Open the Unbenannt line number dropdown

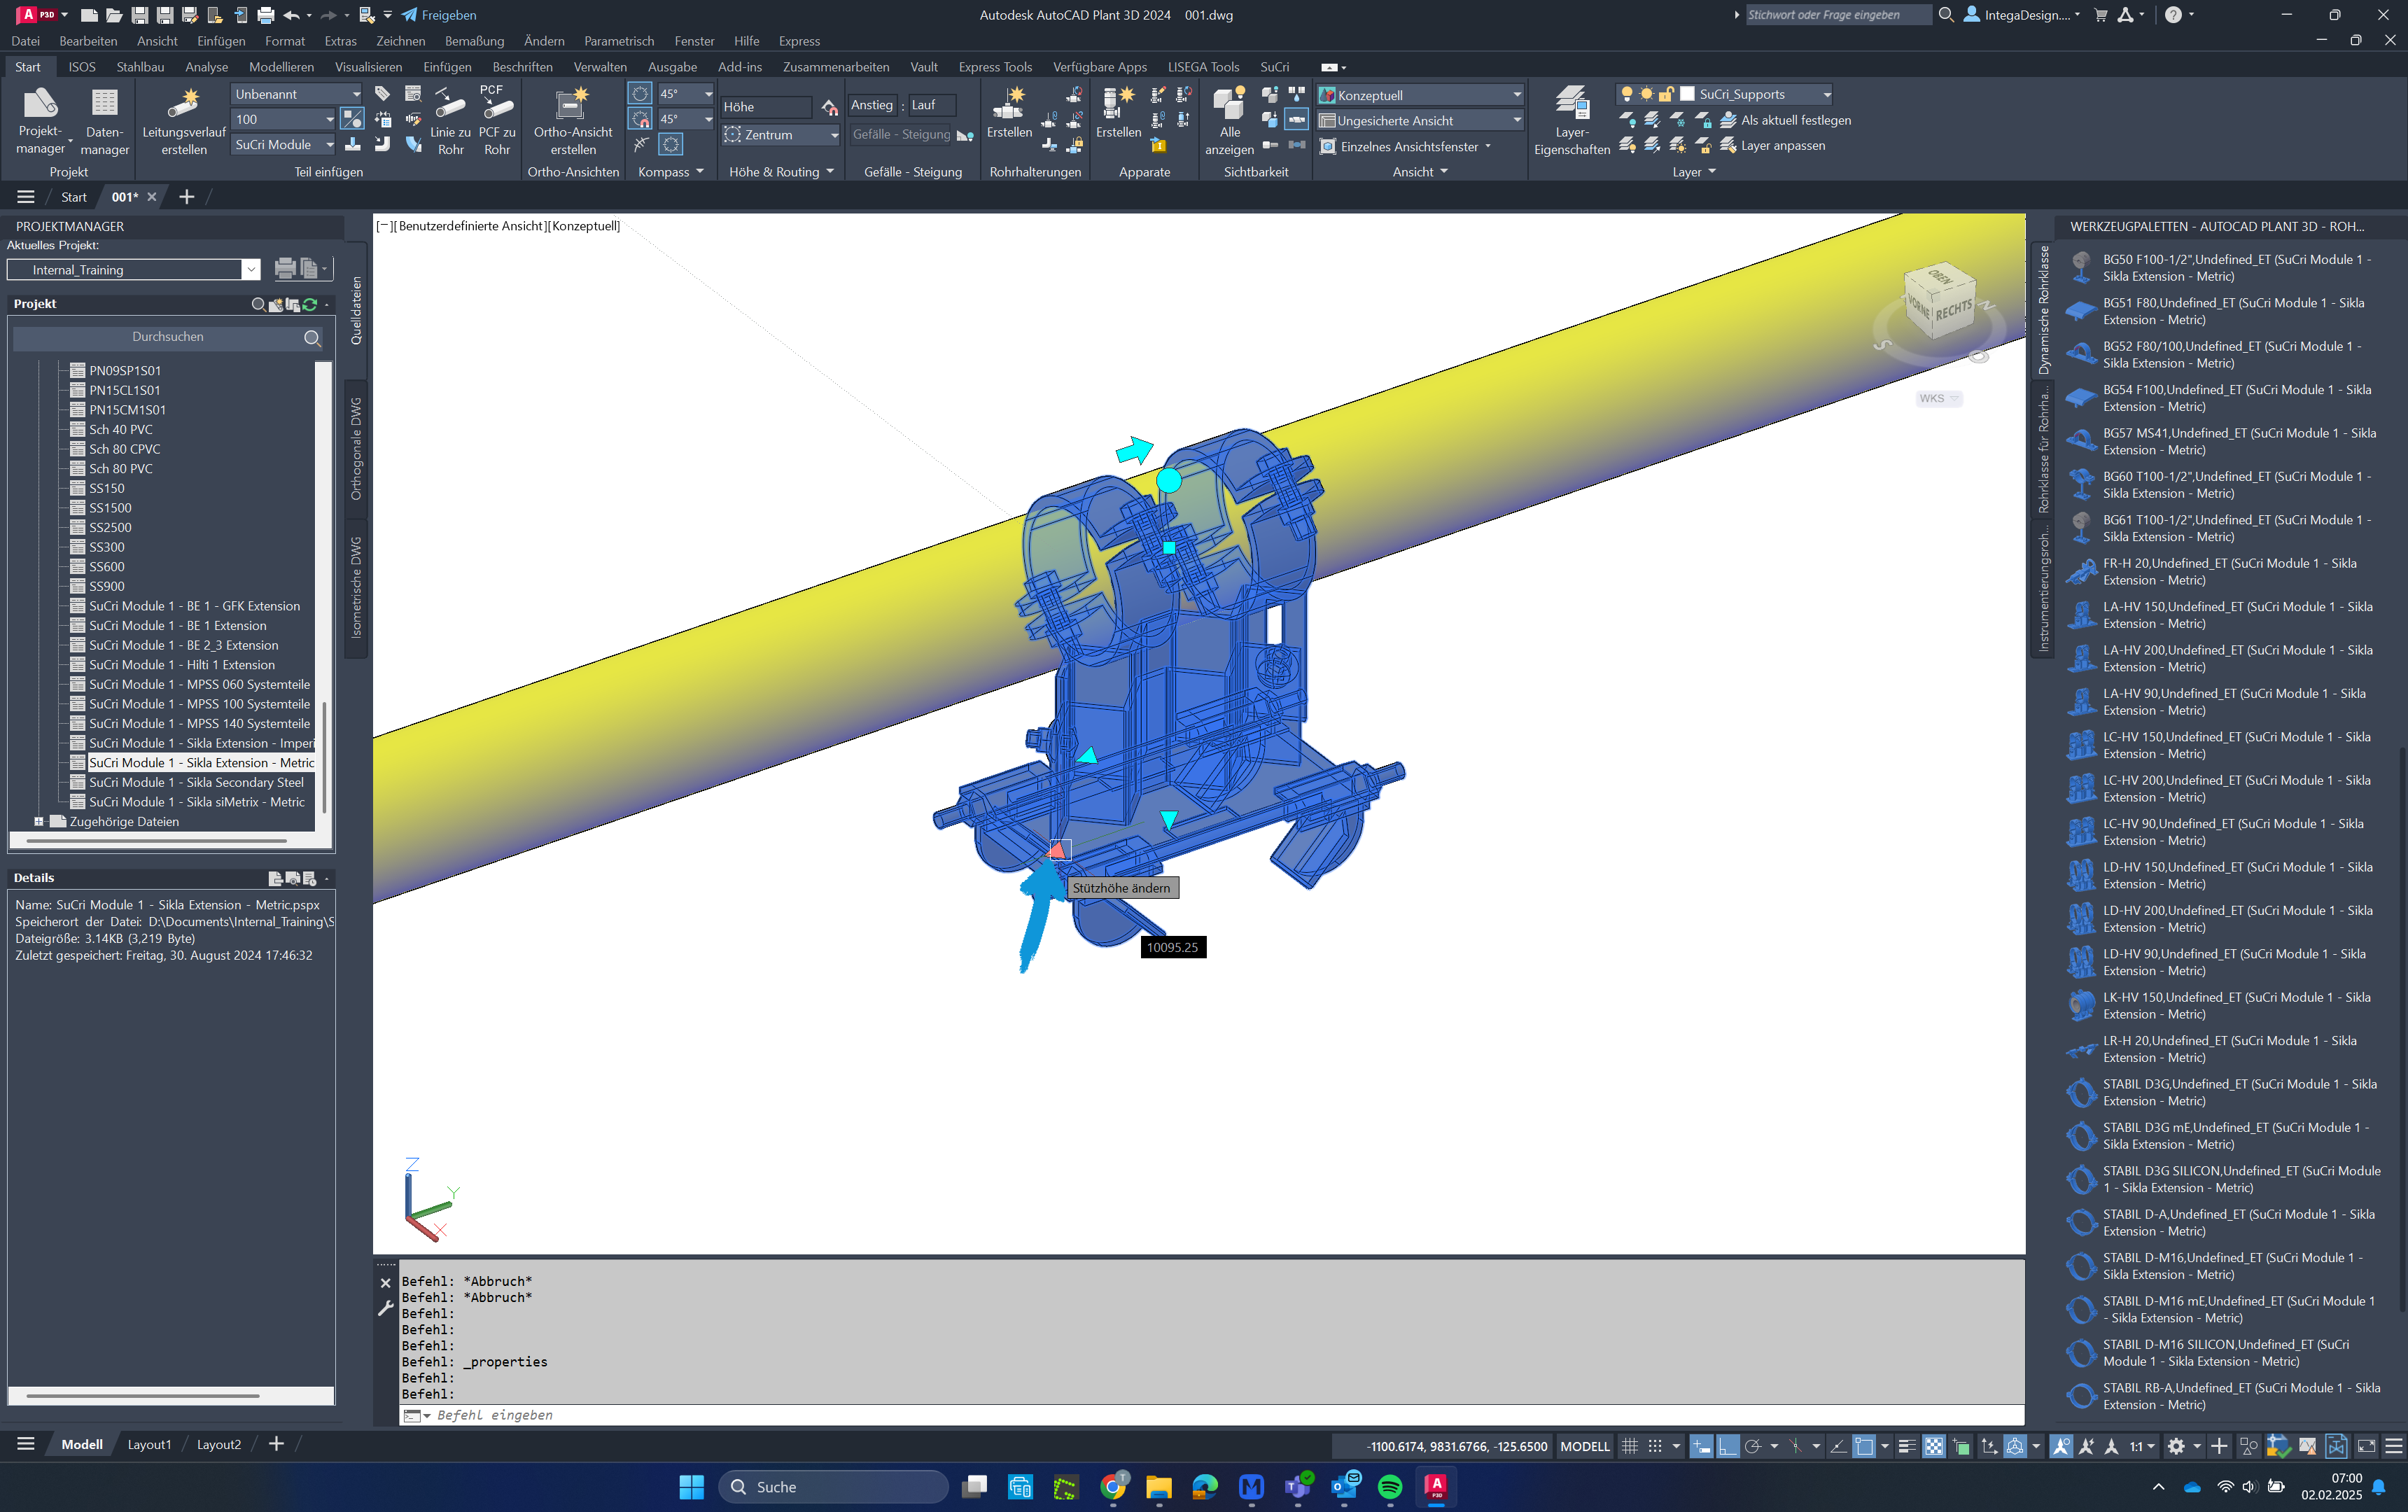click(297, 94)
